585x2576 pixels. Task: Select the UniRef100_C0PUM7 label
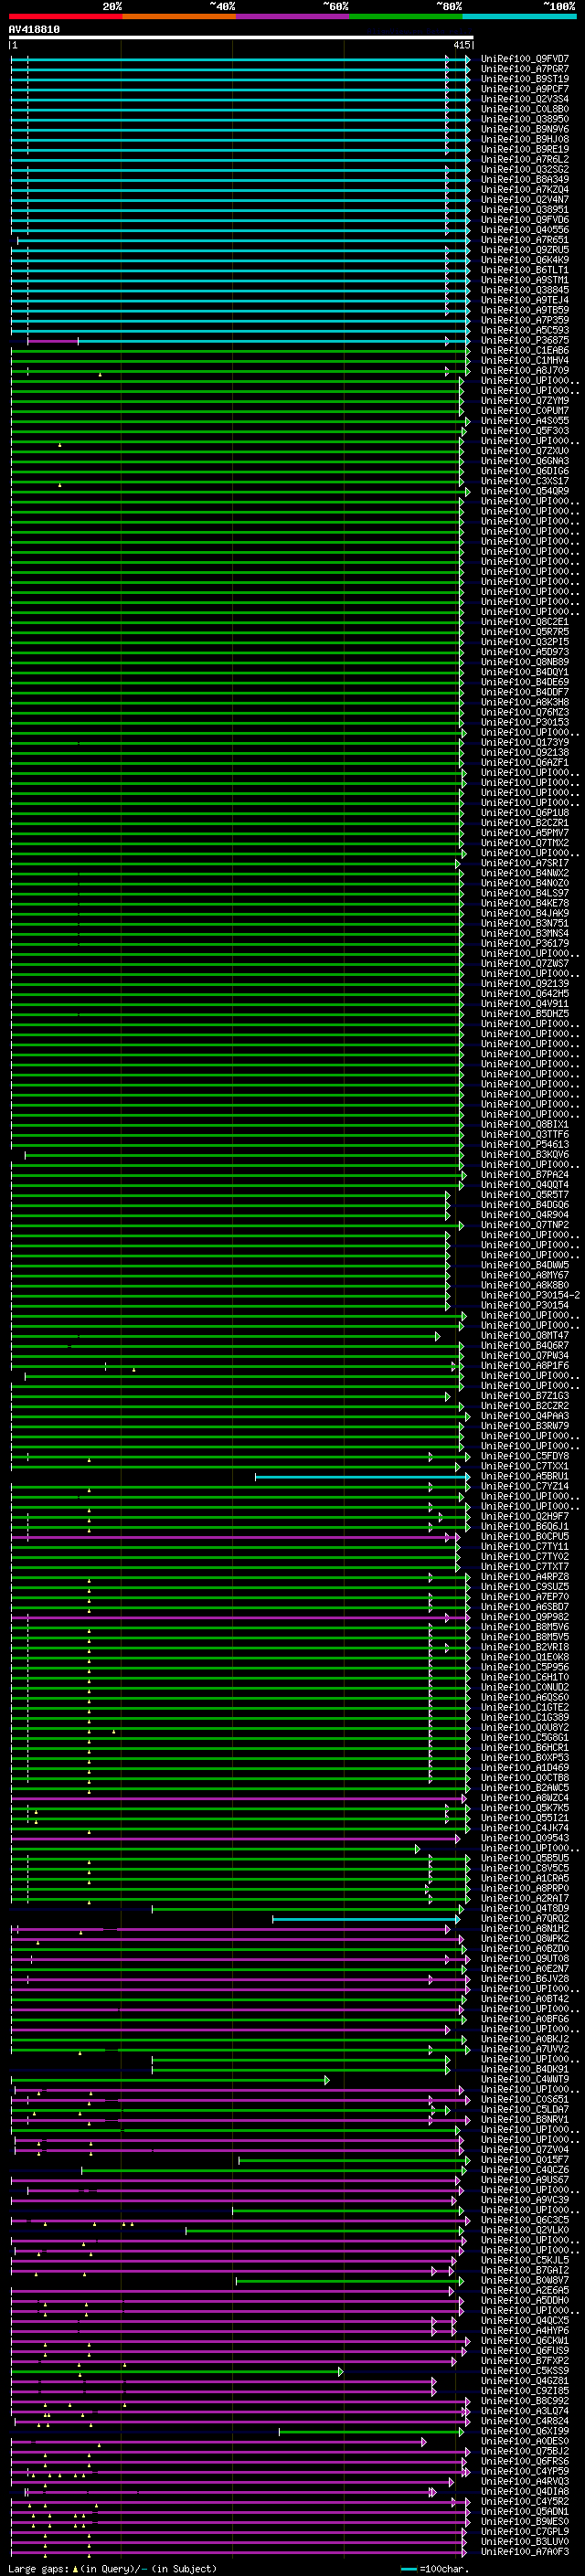coord(524,411)
